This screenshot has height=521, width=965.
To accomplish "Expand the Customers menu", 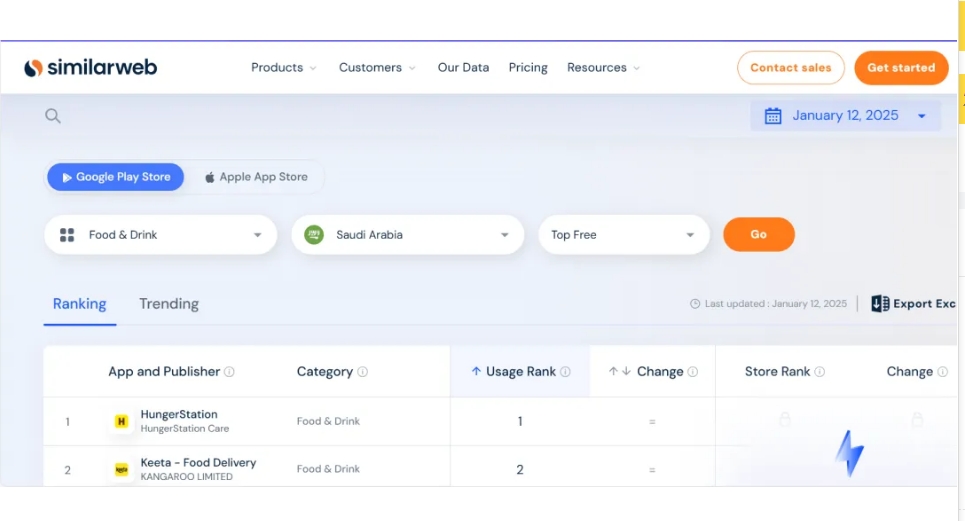I will 377,68.
